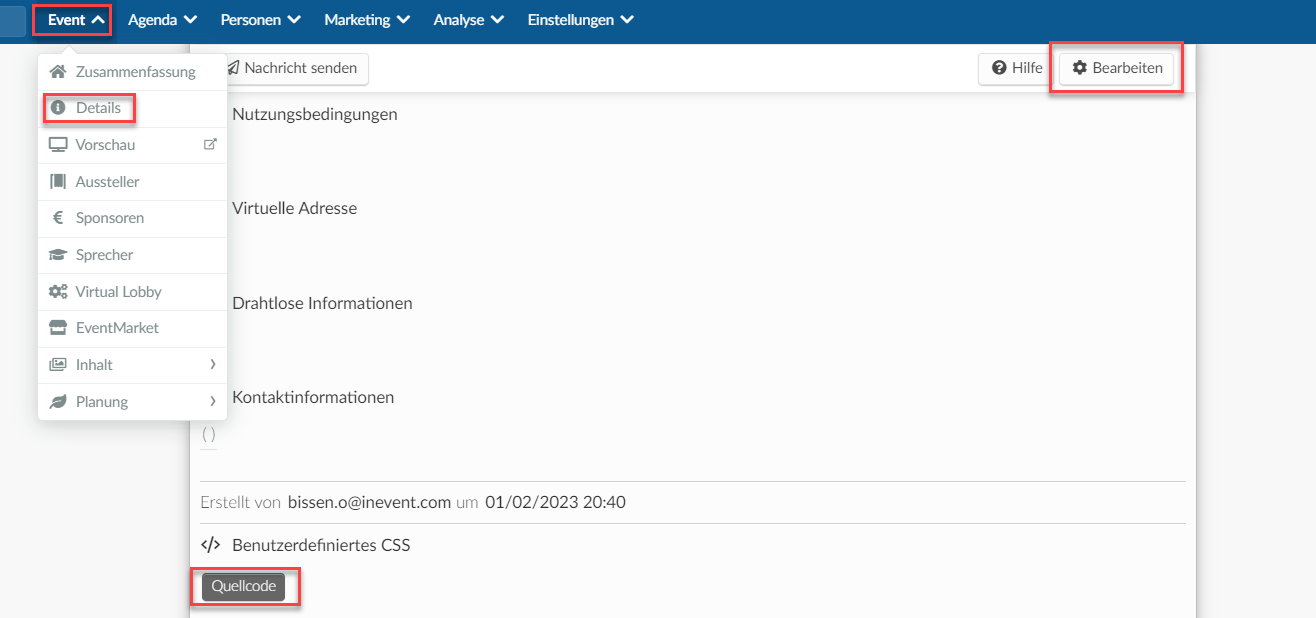
Task: Click the paper plane icon in Nachricht senden
Action: pyautogui.click(x=233, y=68)
